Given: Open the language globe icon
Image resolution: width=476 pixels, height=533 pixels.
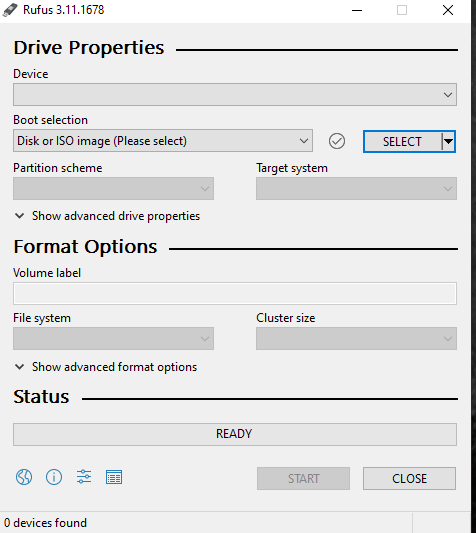Looking at the screenshot, I should pyautogui.click(x=24, y=477).
